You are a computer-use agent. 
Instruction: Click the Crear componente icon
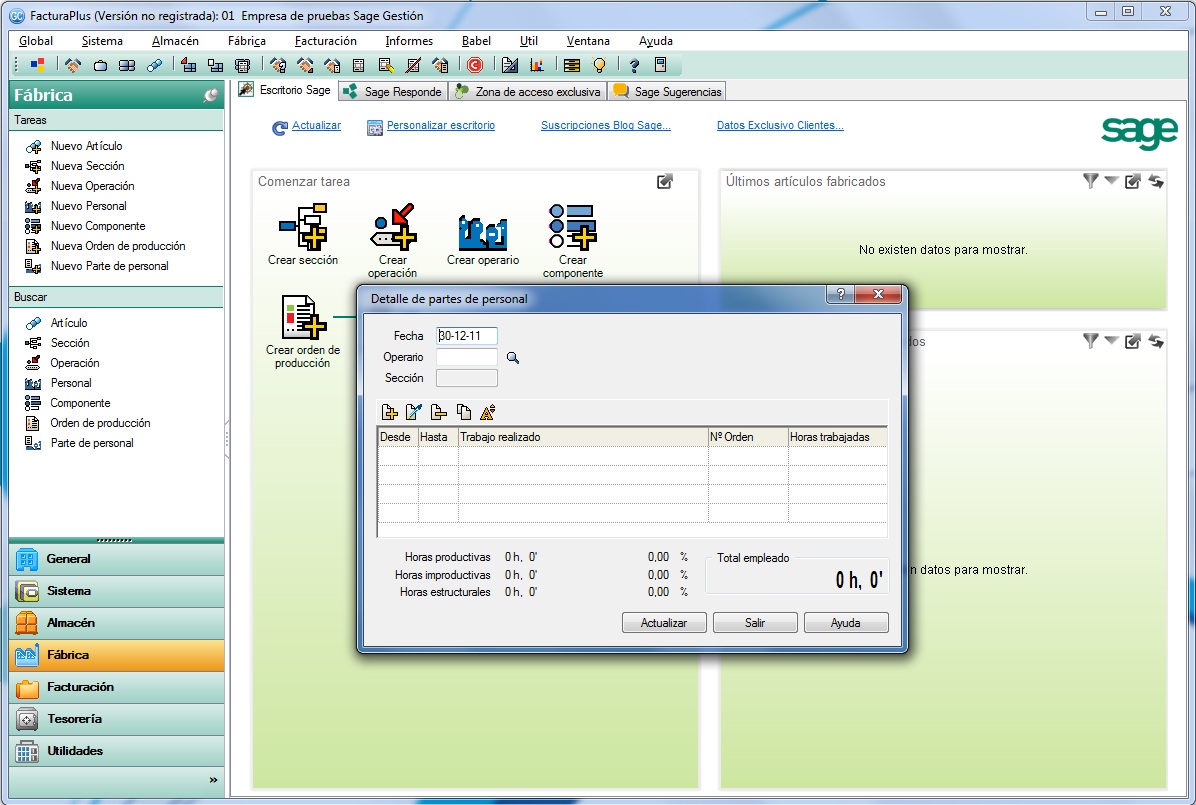click(x=573, y=227)
